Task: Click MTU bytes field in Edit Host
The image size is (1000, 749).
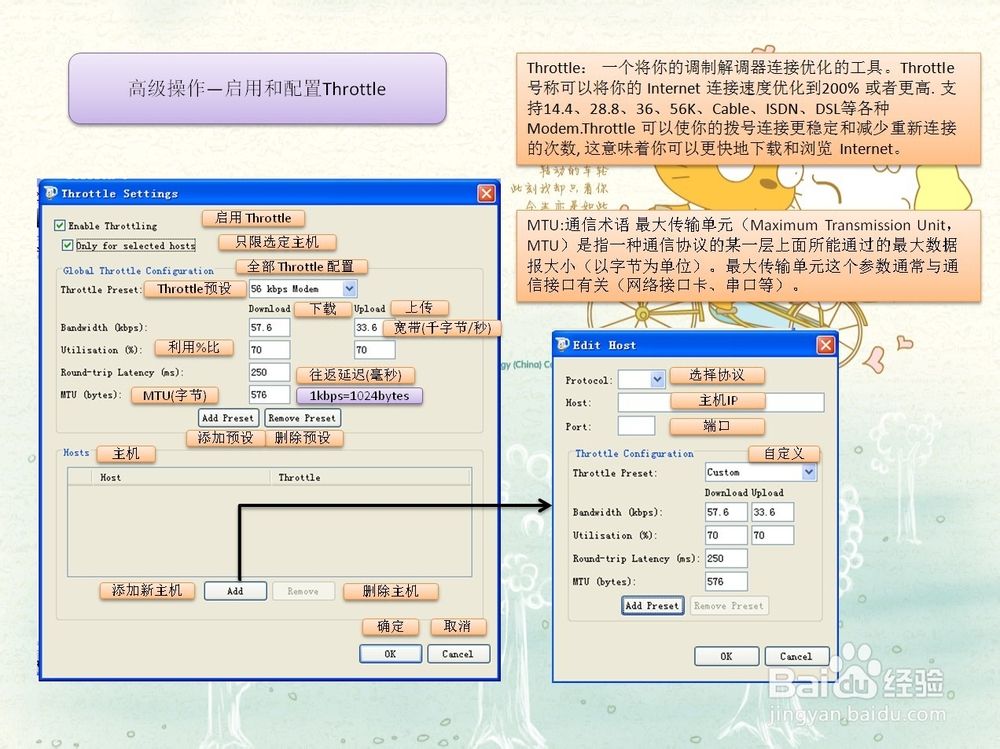Action: click(726, 581)
